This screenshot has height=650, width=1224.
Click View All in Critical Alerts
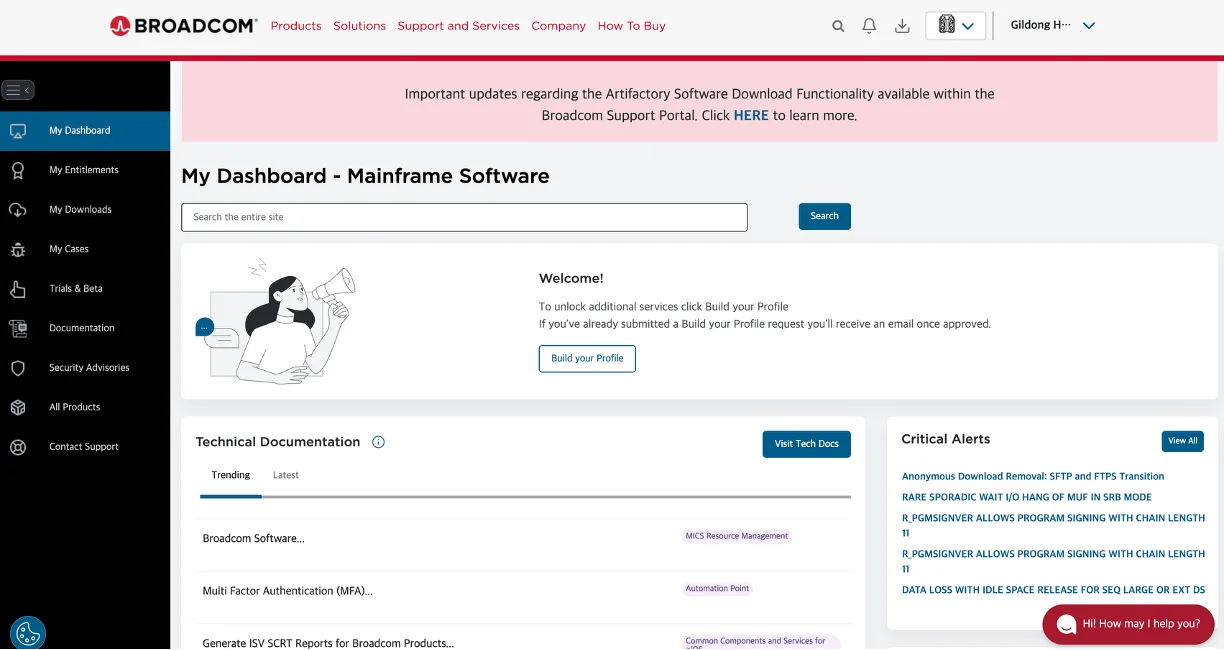(x=1183, y=441)
